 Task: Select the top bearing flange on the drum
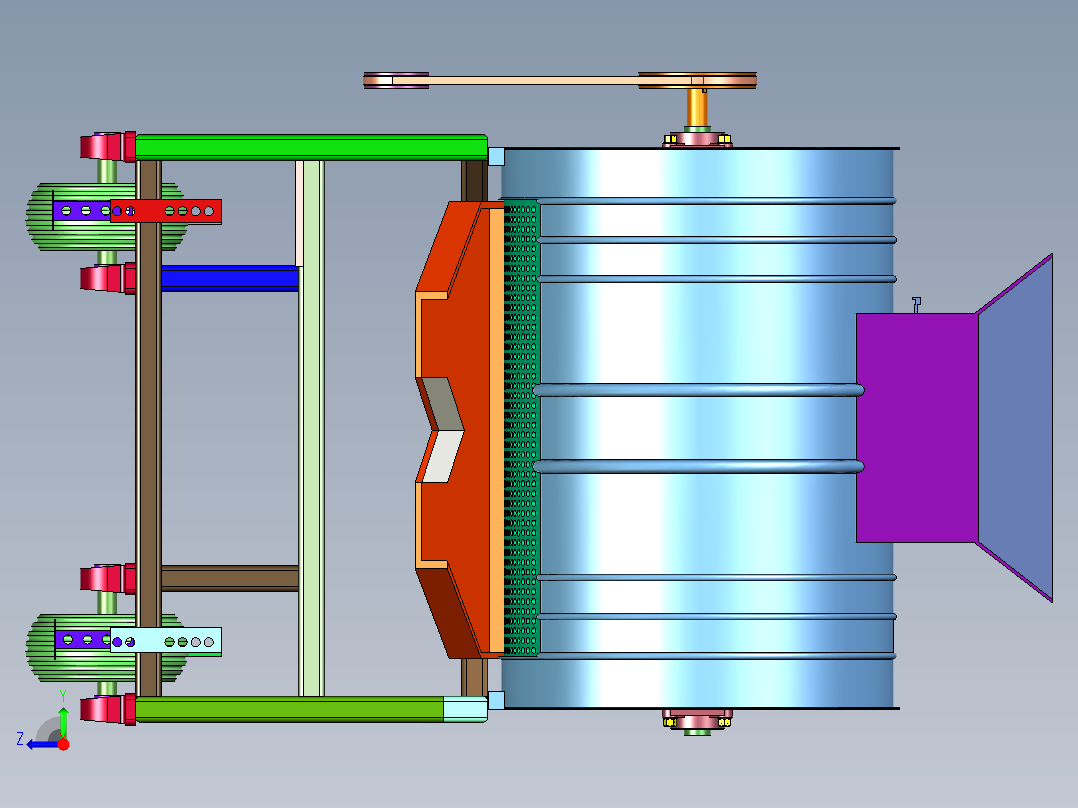[697, 138]
